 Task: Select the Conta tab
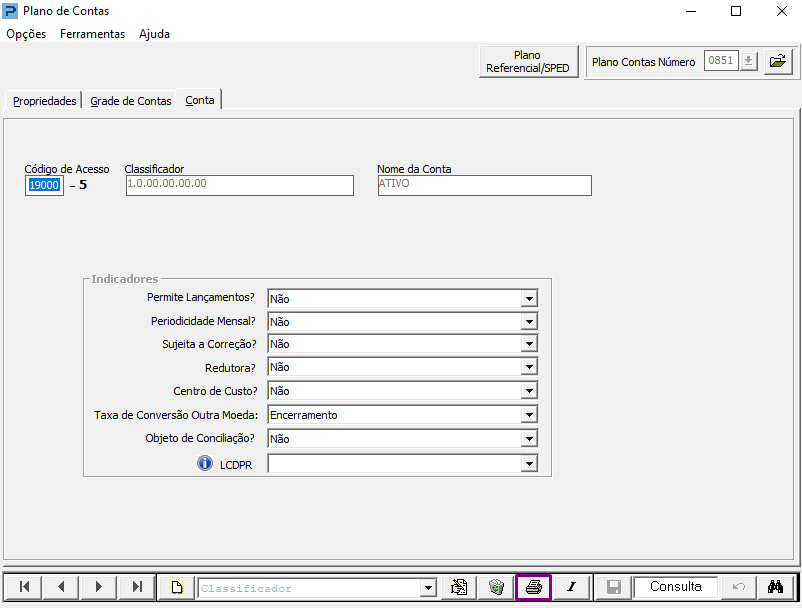[199, 100]
